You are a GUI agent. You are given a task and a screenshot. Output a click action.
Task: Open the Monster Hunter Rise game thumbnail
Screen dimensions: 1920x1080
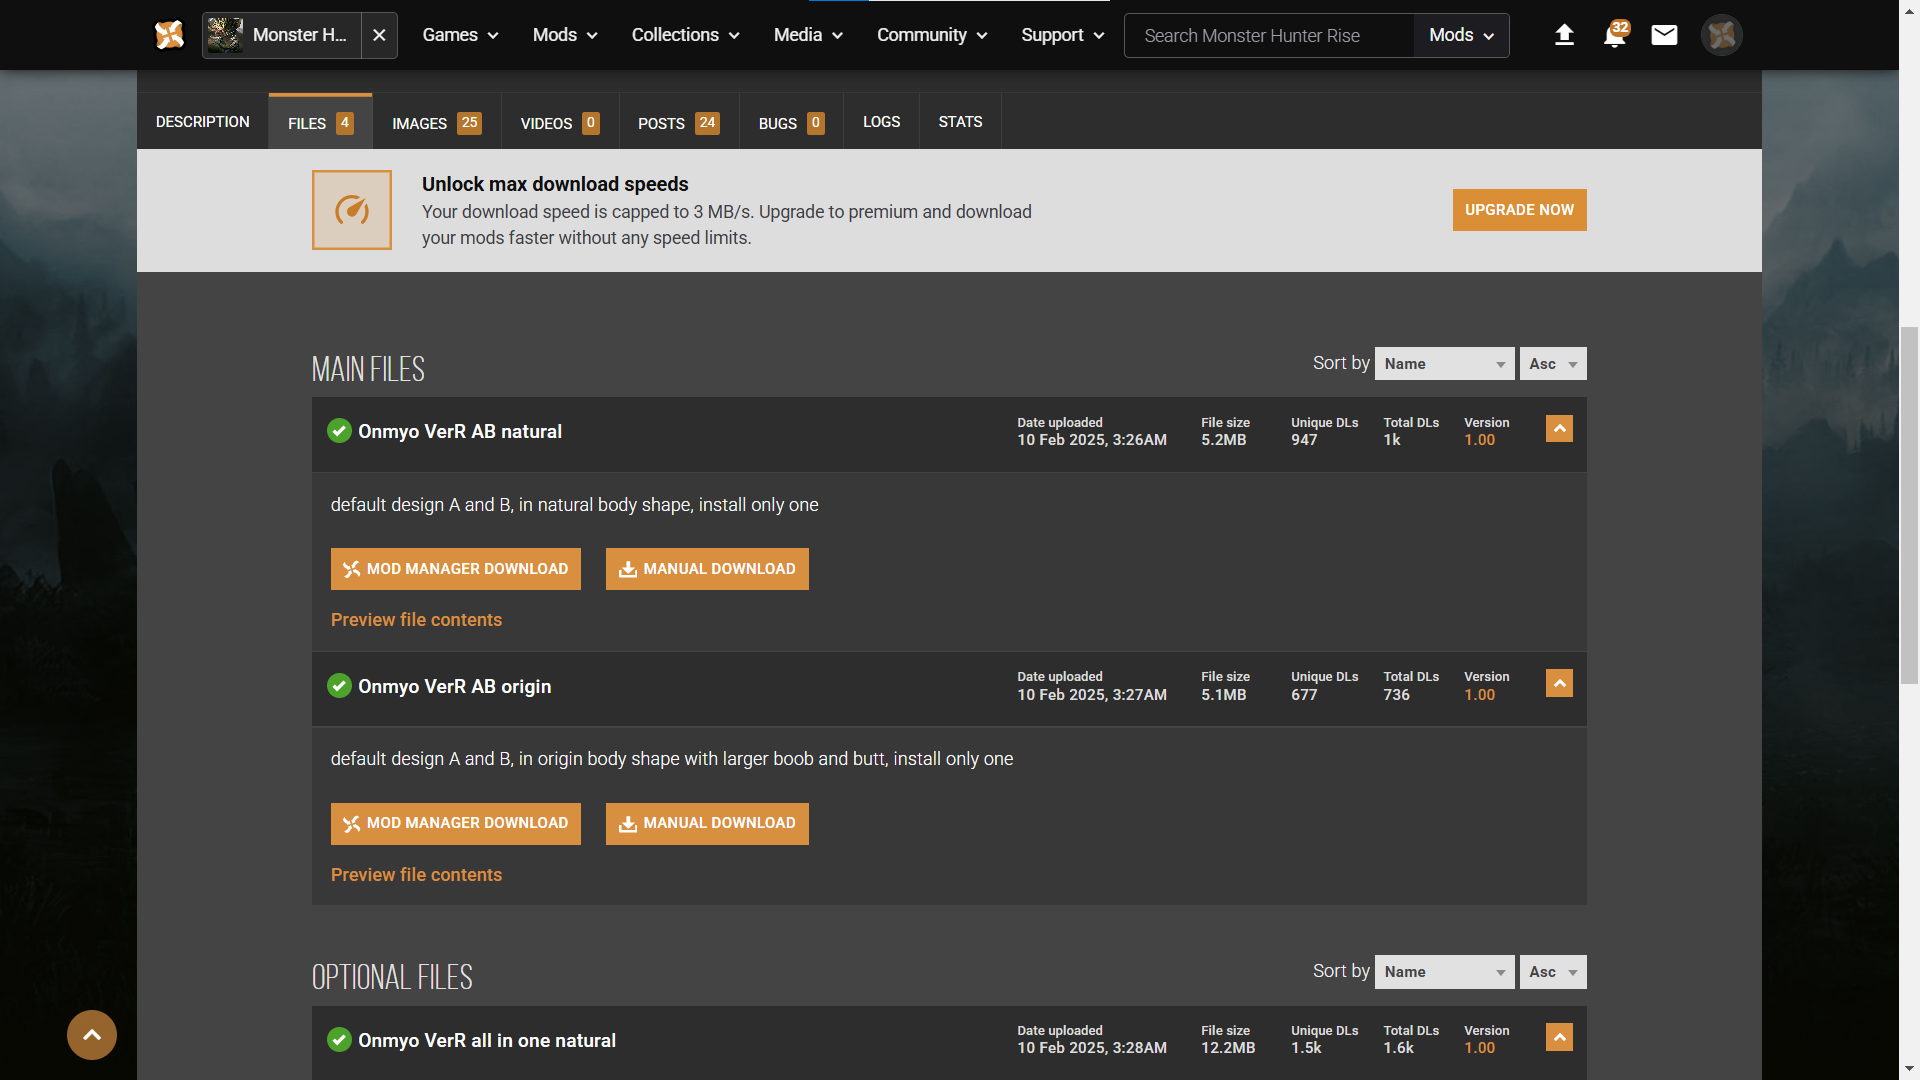(x=225, y=35)
